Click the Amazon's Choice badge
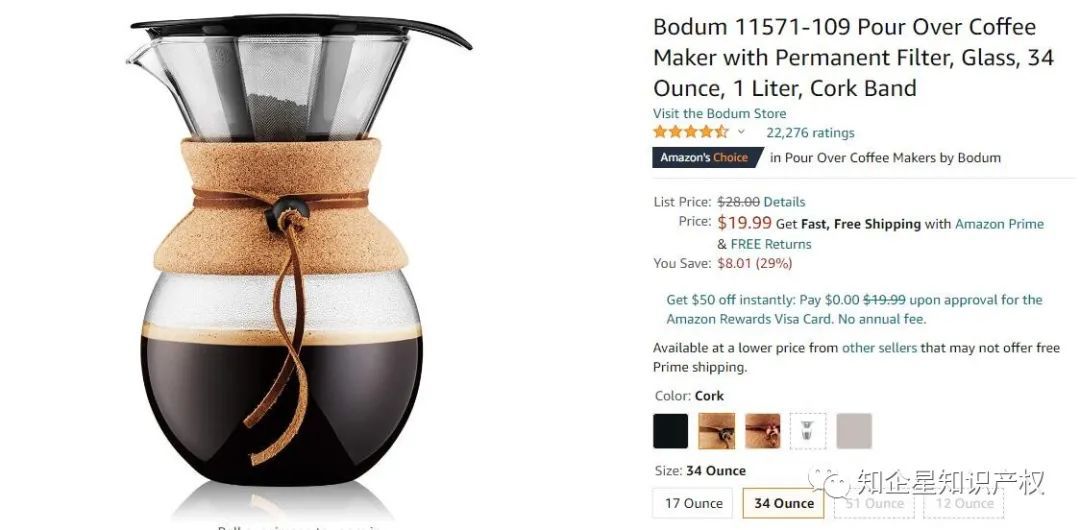This screenshot has height=530, width=1080. coord(707,157)
